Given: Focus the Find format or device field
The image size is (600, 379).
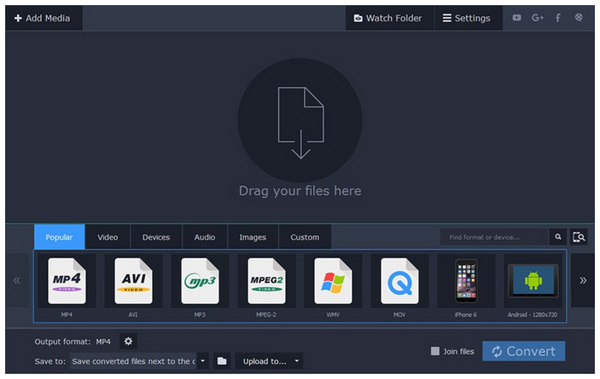Looking at the screenshot, I should point(494,237).
